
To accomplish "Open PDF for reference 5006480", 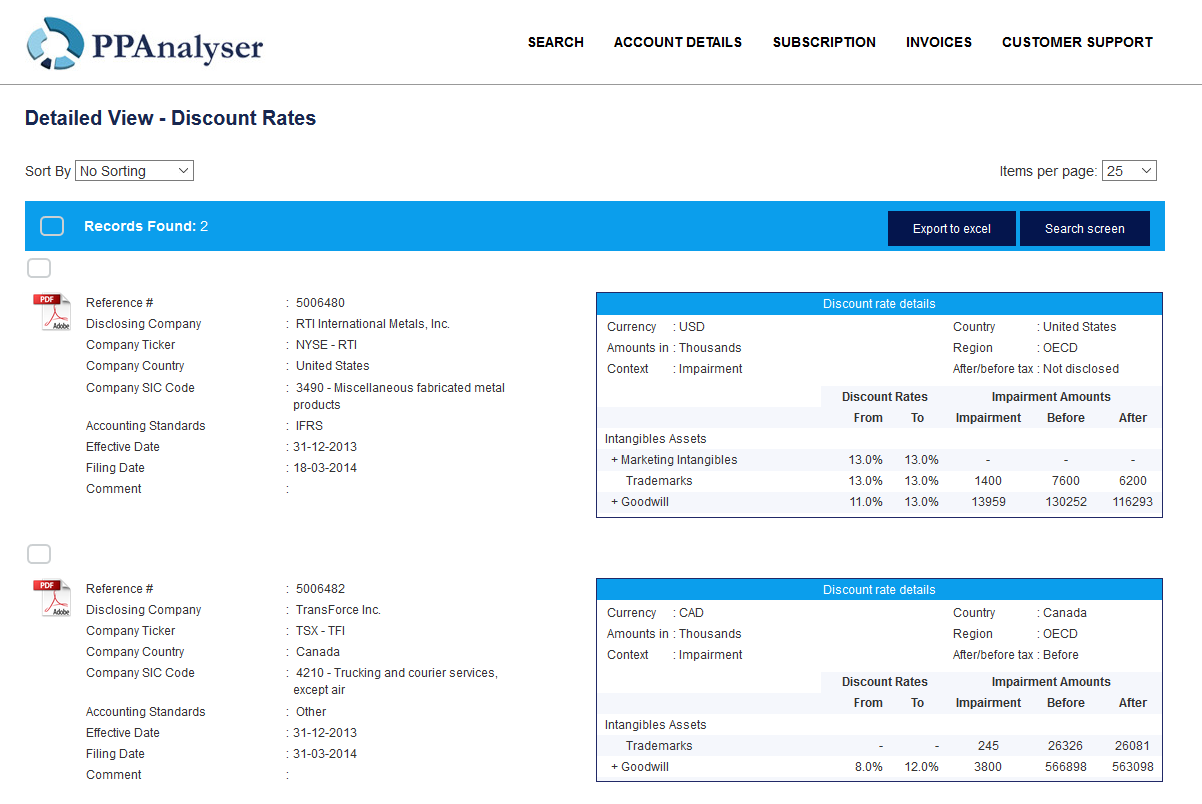I will click(x=52, y=311).
